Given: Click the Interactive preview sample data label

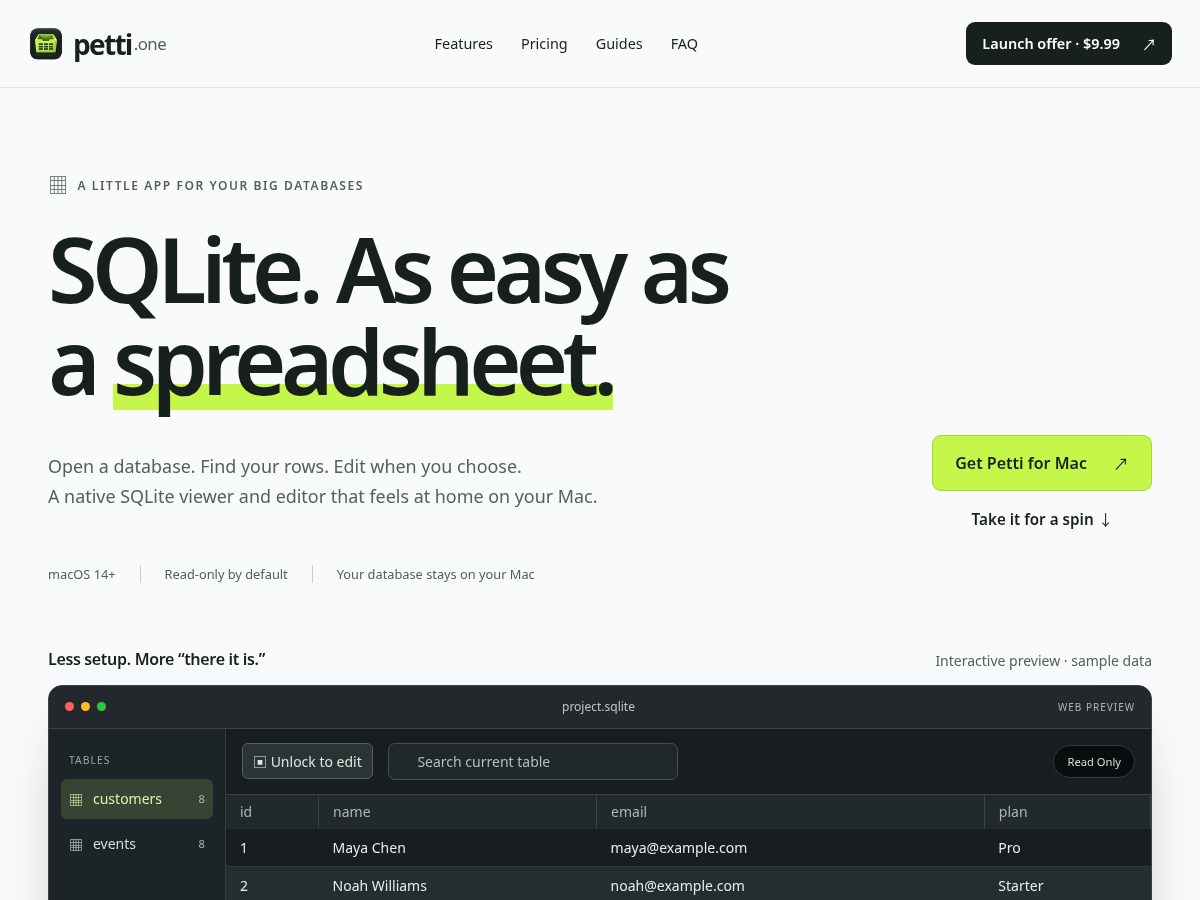Looking at the screenshot, I should (1043, 661).
